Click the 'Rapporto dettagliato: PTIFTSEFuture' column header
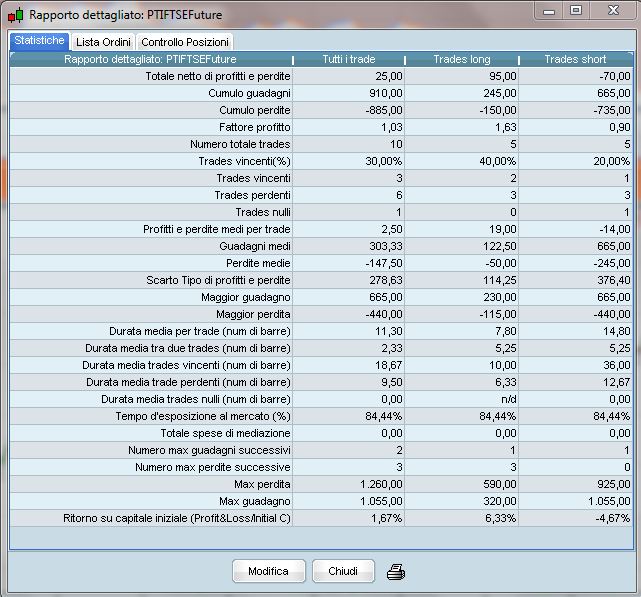The width and height of the screenshot is (641, 597). coord(150,59)
